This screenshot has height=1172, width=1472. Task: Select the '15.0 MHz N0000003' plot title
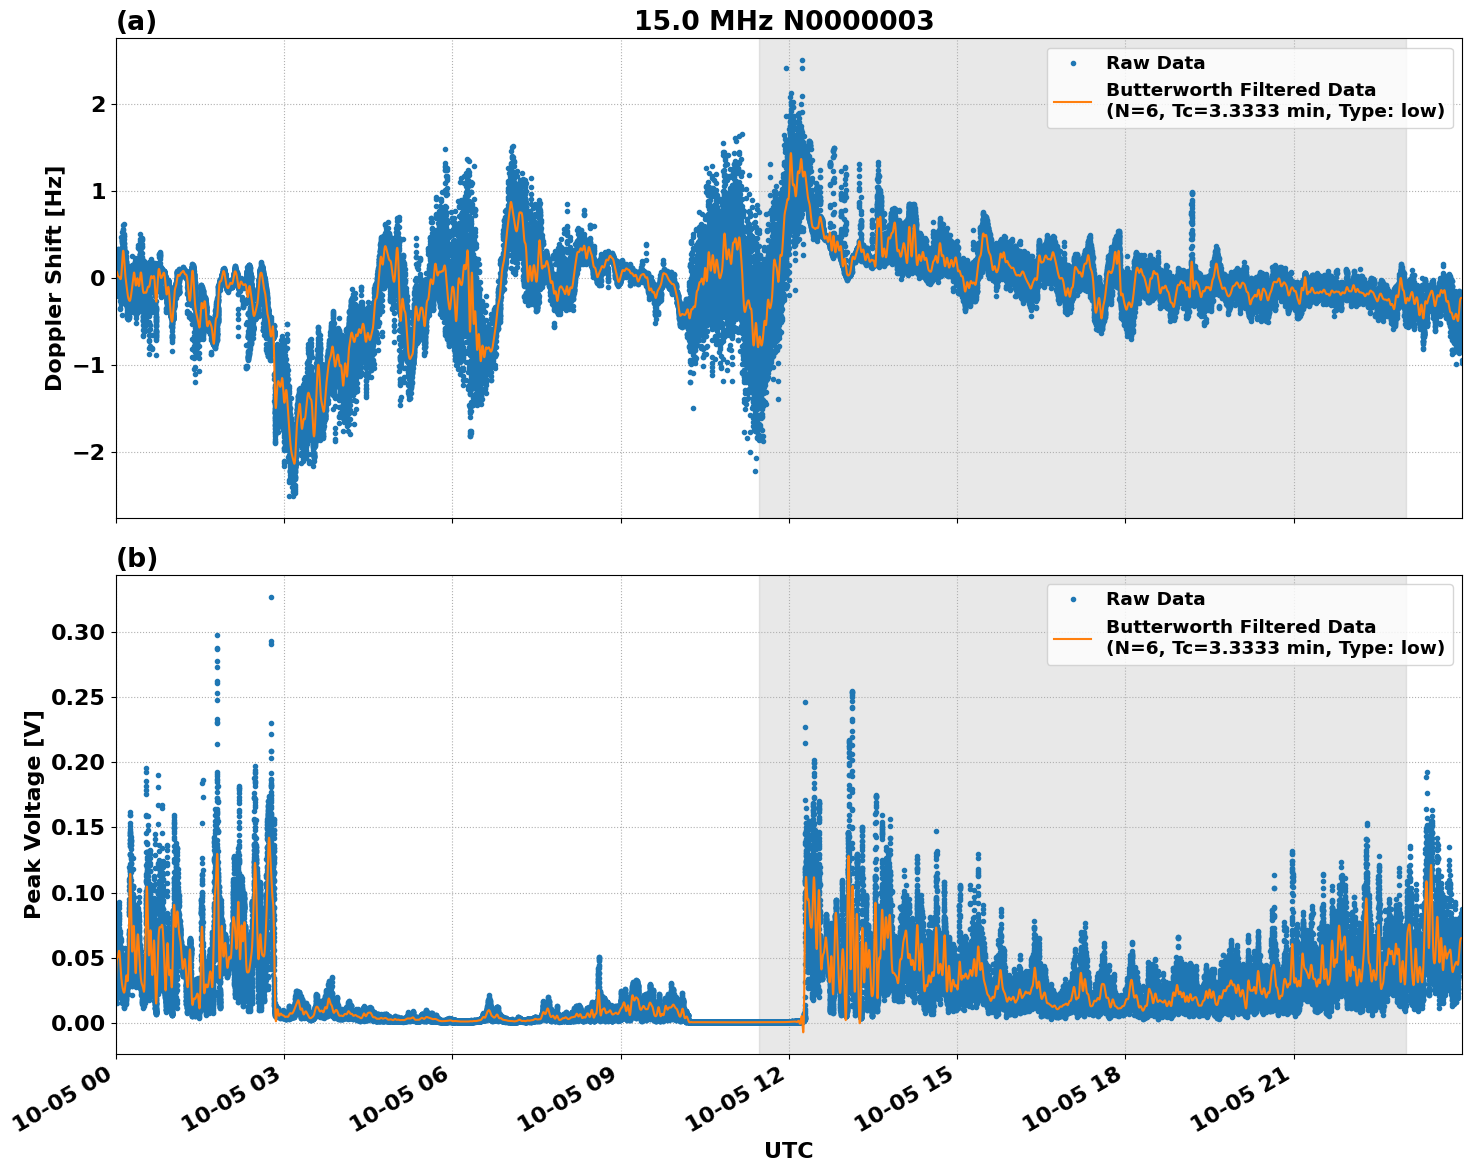pyautogui.click(x=783, y=21)
